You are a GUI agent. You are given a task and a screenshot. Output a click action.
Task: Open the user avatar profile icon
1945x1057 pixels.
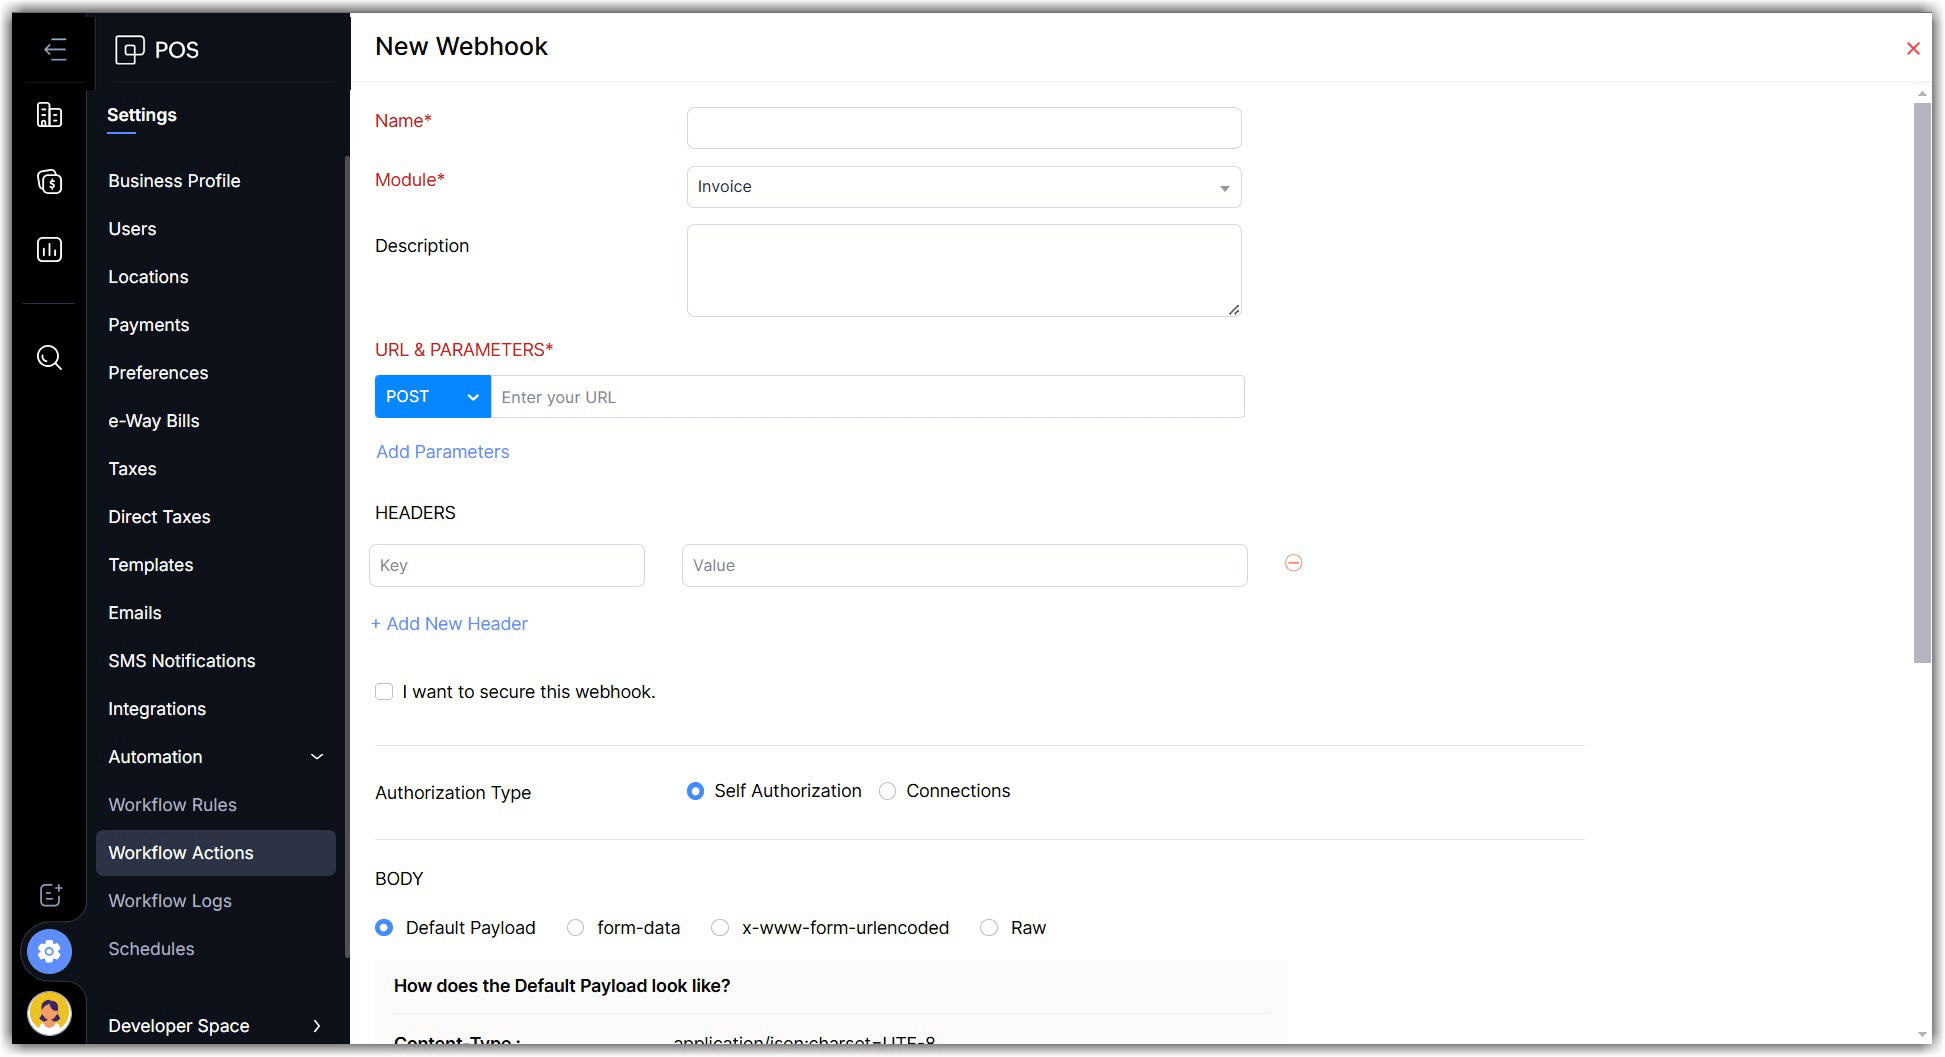(49, 1013)
